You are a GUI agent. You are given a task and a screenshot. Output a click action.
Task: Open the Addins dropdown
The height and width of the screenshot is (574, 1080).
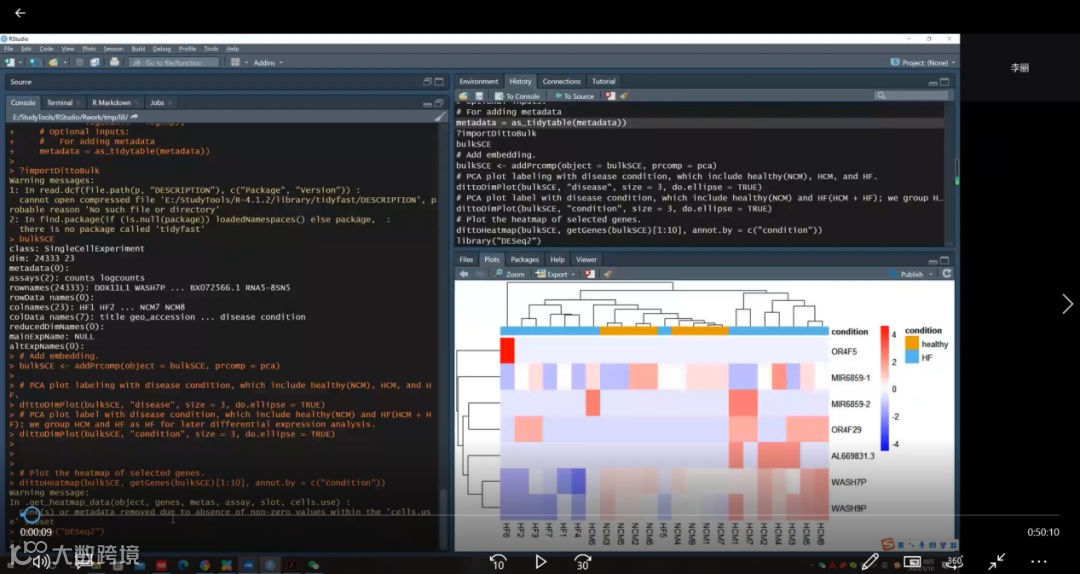[268, 63]
